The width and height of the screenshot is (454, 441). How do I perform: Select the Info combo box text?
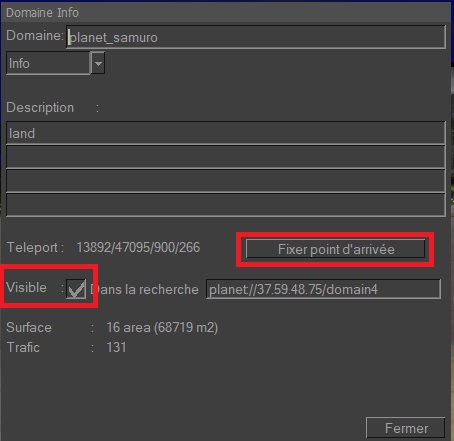click(48, 63)
